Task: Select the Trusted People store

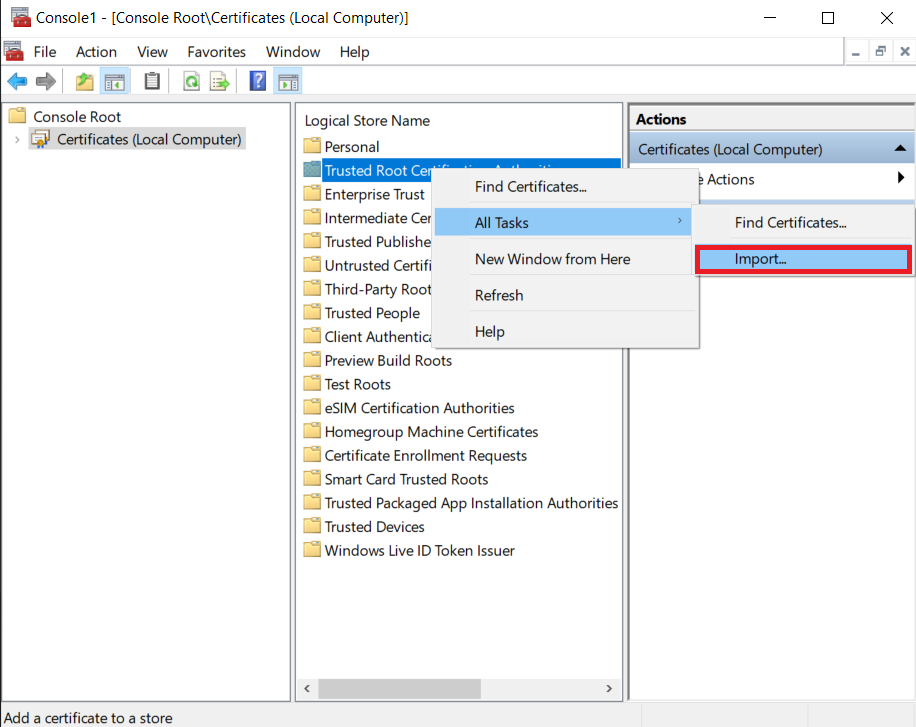Action: pos(372,313)
